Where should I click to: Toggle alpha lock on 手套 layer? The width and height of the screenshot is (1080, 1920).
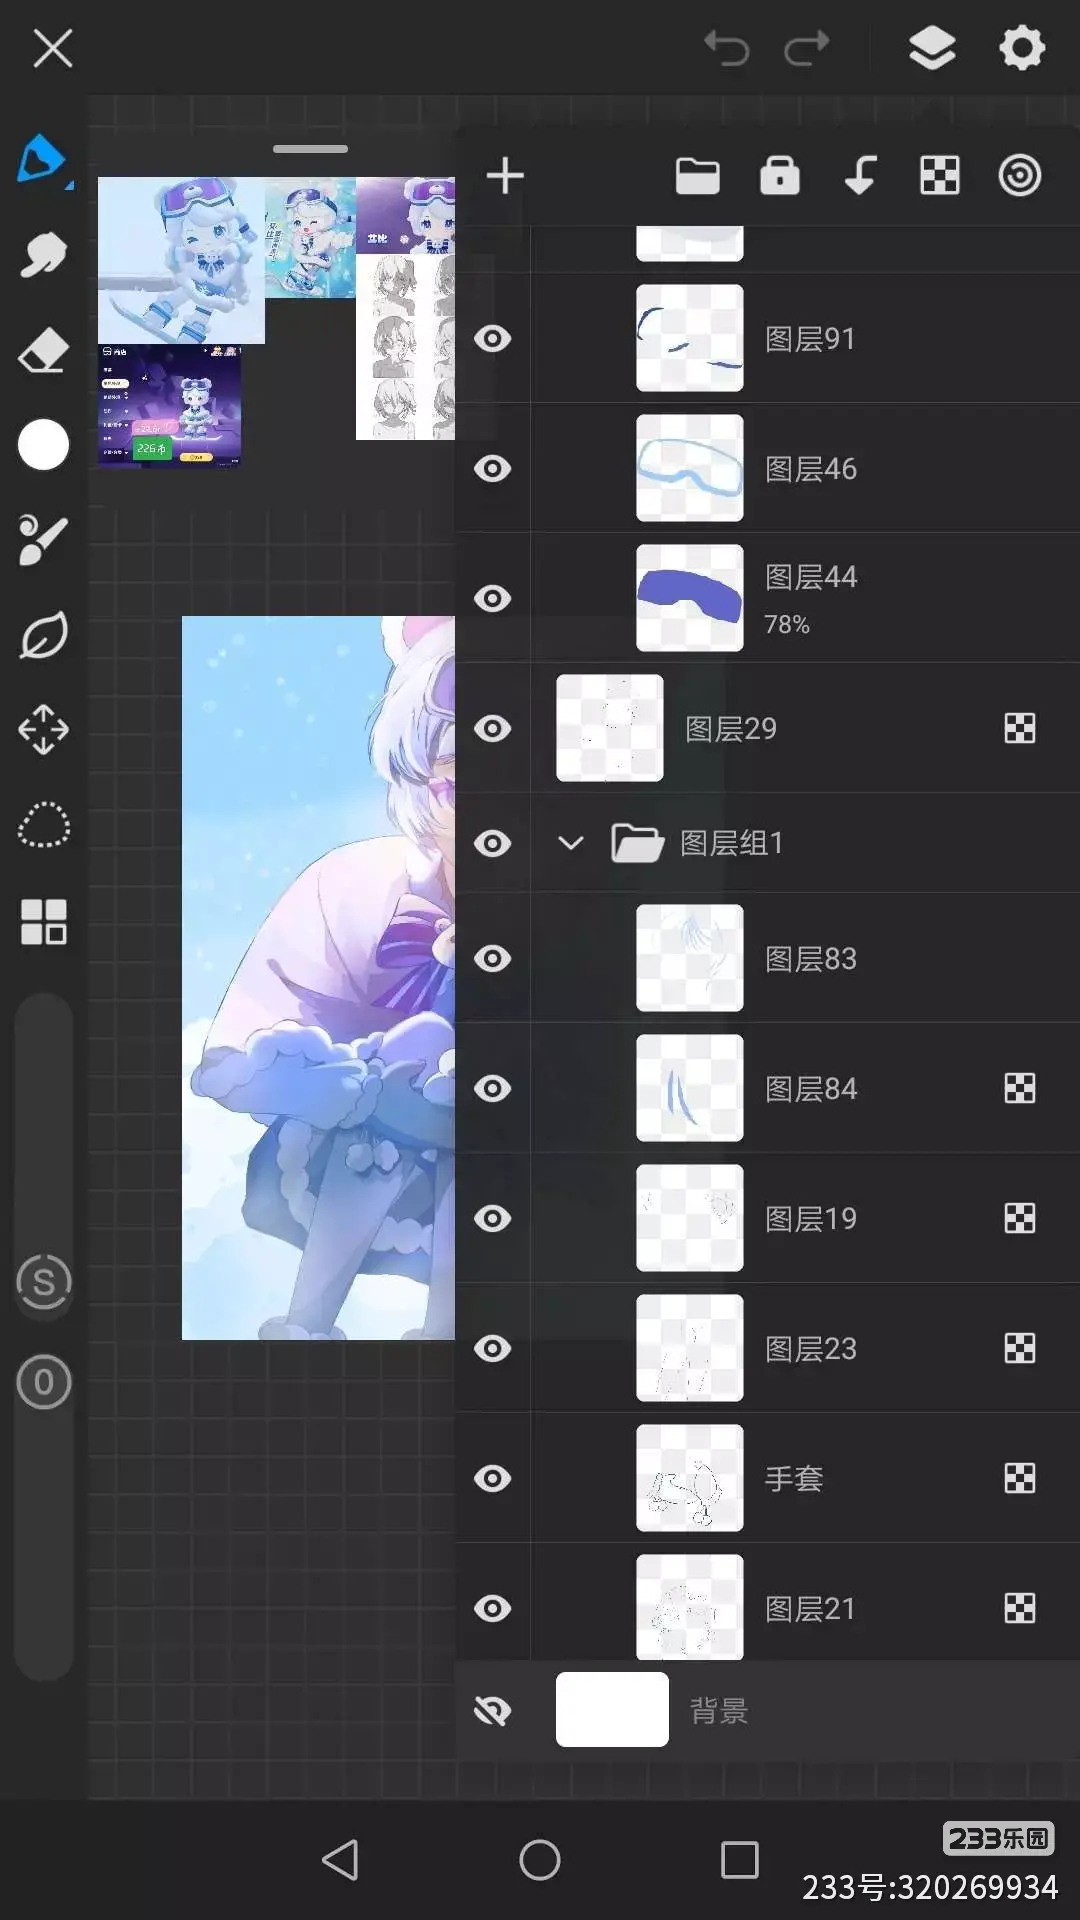pos(1020,1478)
